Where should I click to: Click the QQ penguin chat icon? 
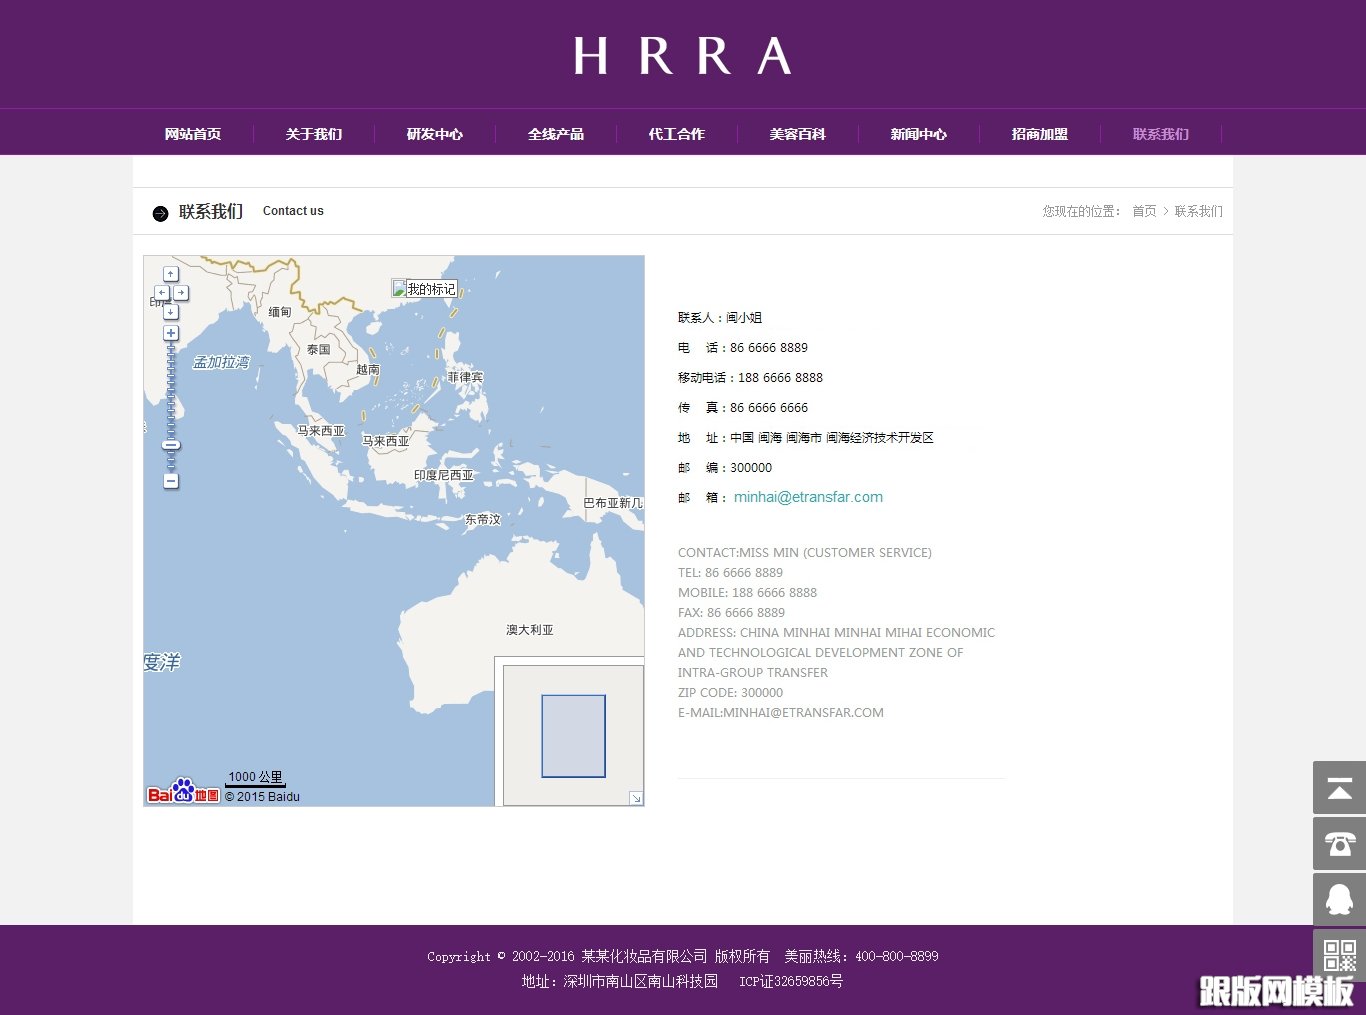[x=1339, y=900]
